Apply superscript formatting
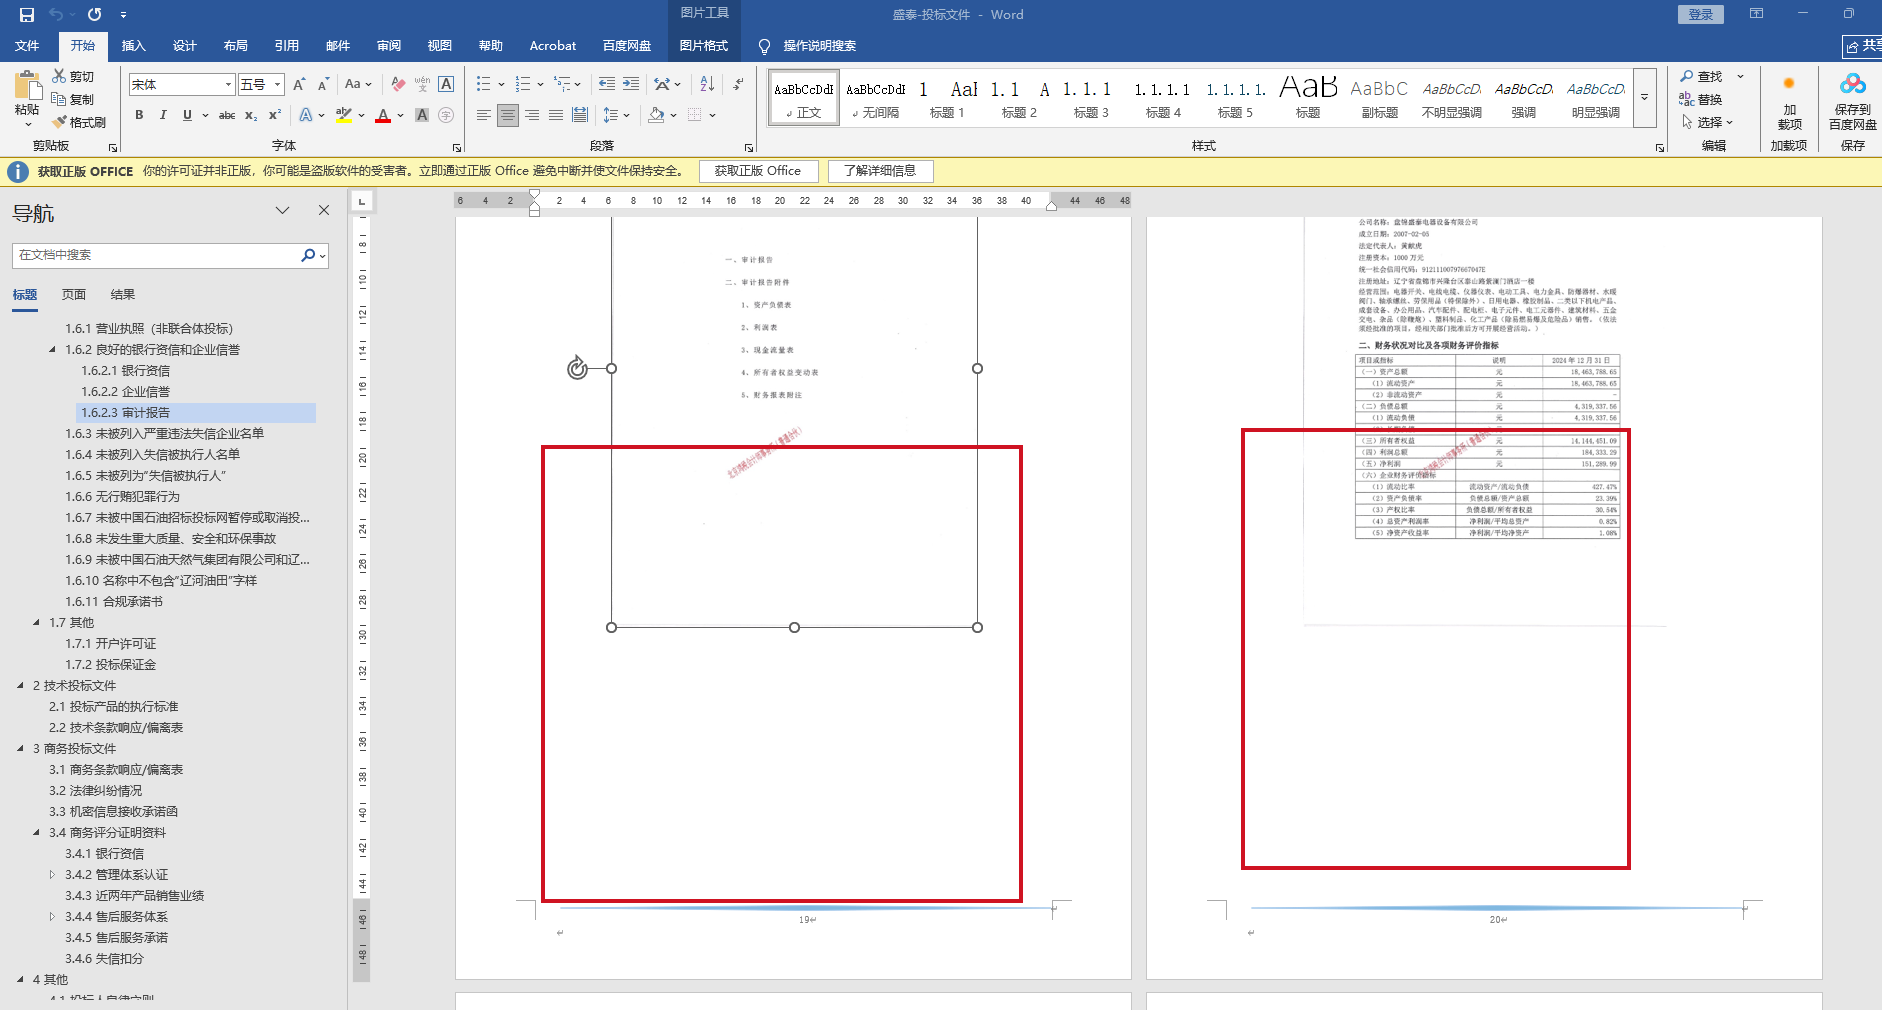This screenshot has width=1882, height=1010. click(x=274, y=115)
